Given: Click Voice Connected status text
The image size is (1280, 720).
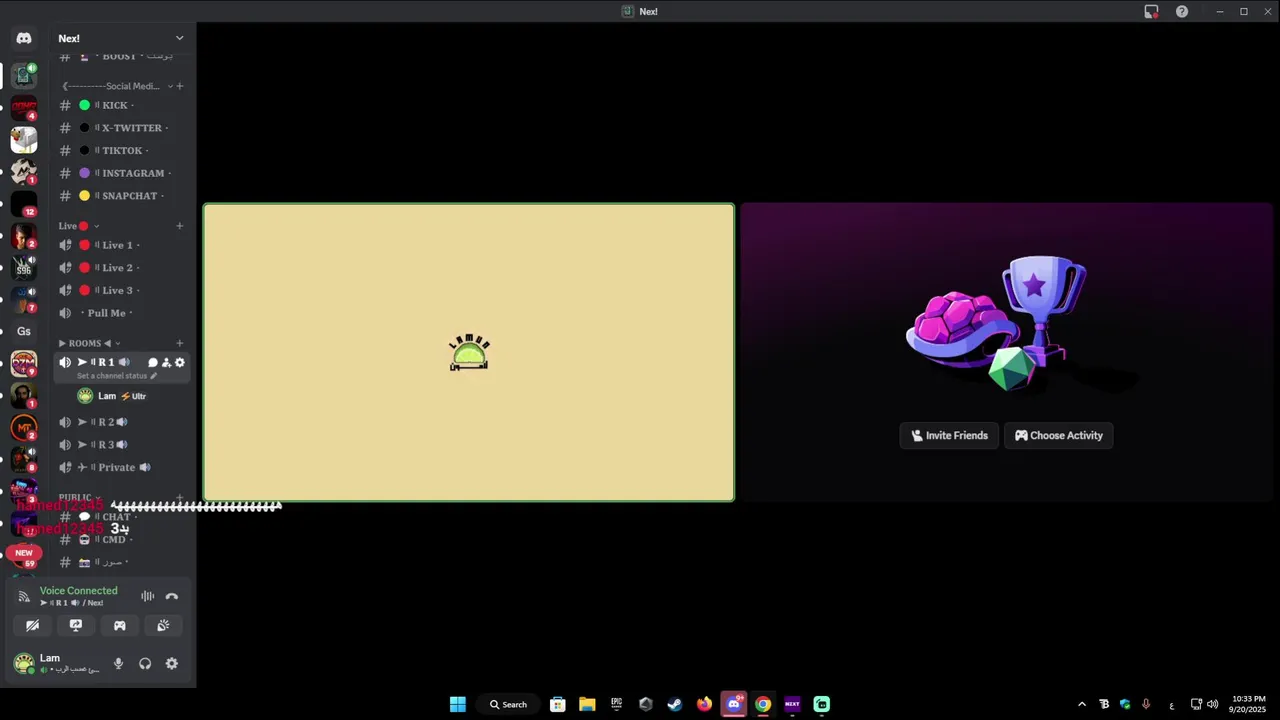Looking at the screenshot, I should 78,591.
